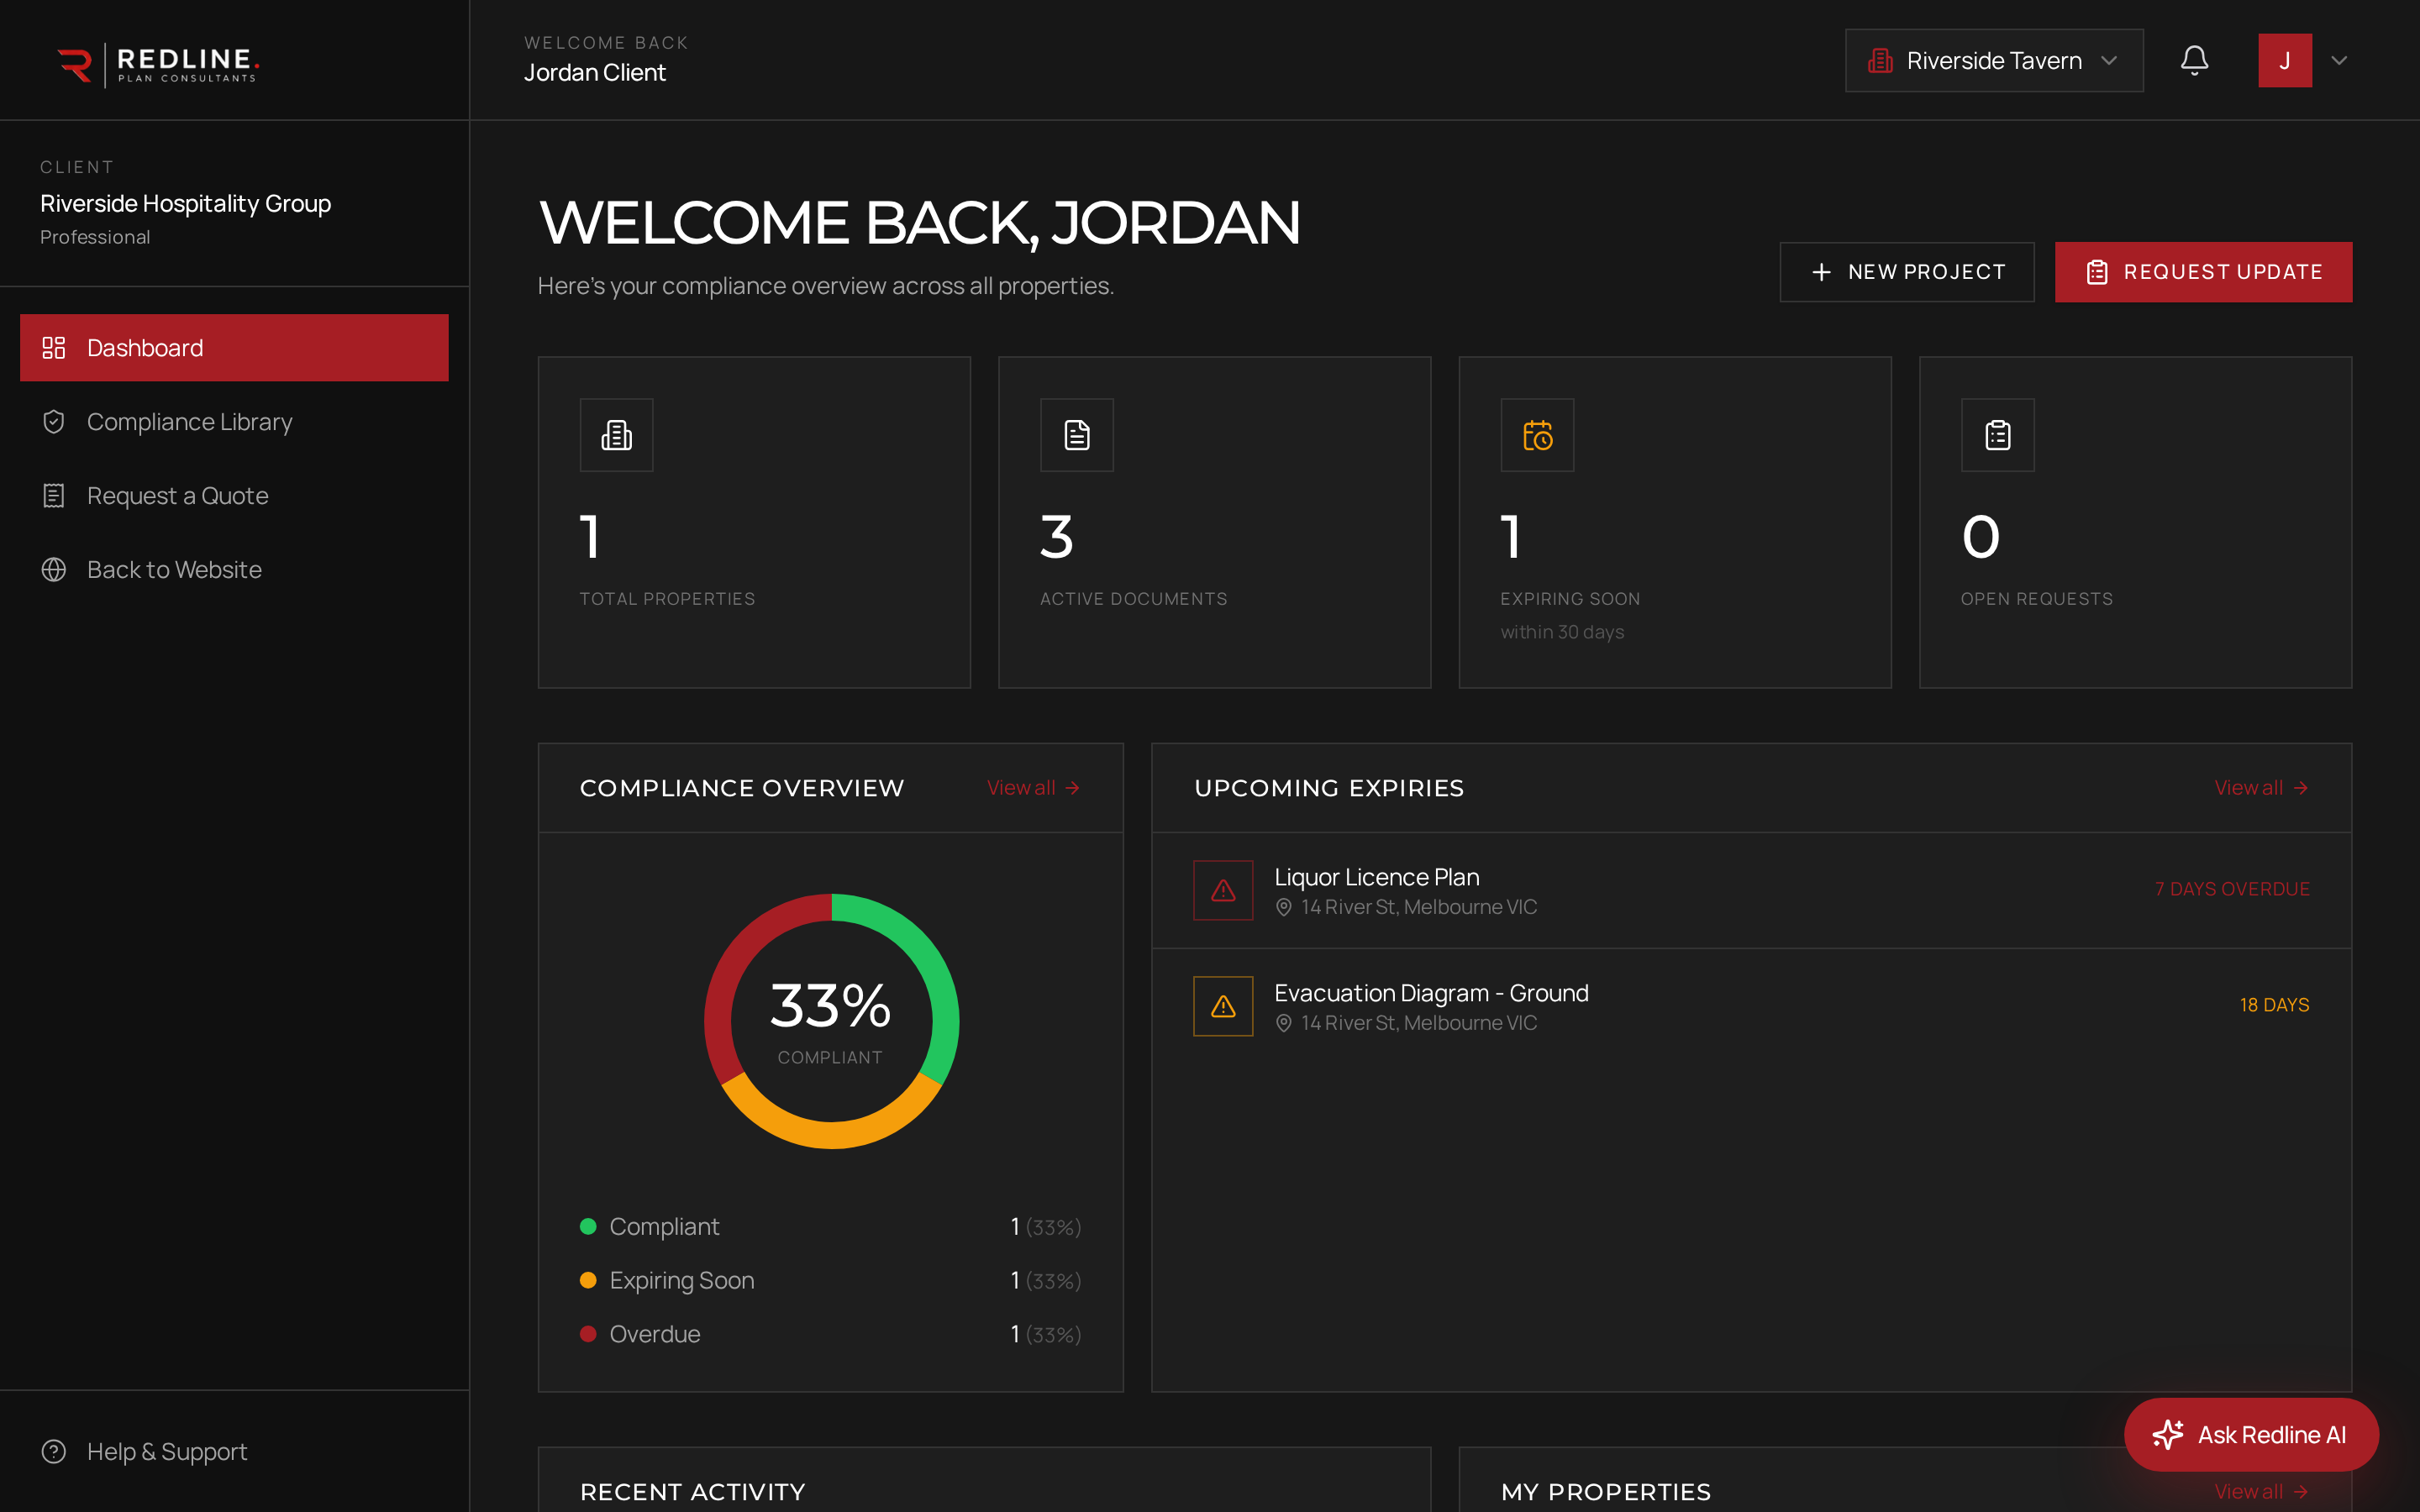Click the Total Properties building icon
This screenshot has height=1512, width=2420.
tap(616, 435)
